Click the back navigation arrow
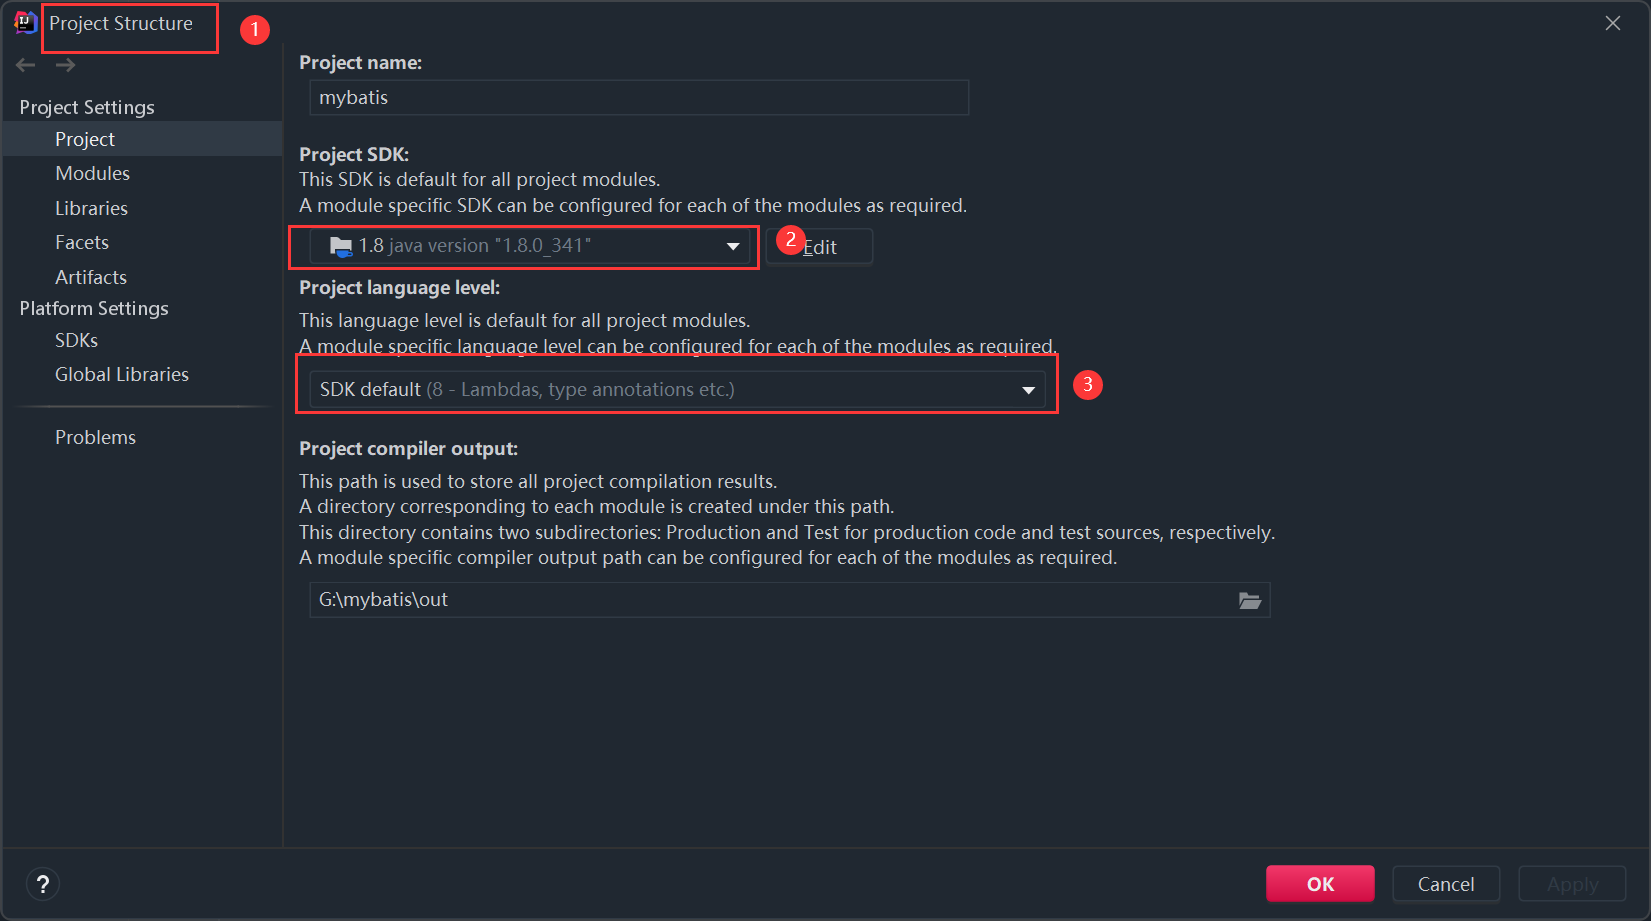This screenshot has height=921, width=1651. 26,65
